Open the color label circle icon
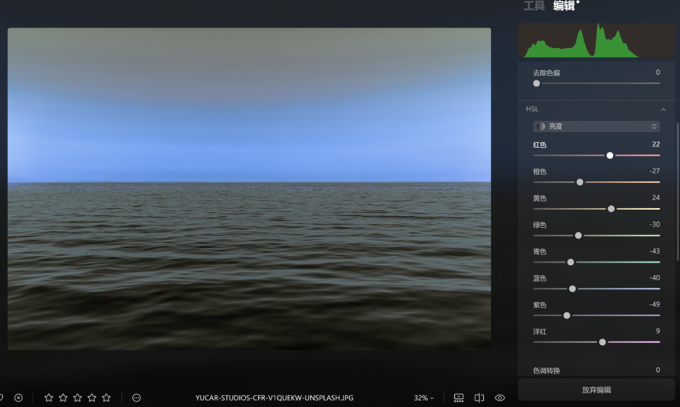680x407 pixels. pos(136,398)
